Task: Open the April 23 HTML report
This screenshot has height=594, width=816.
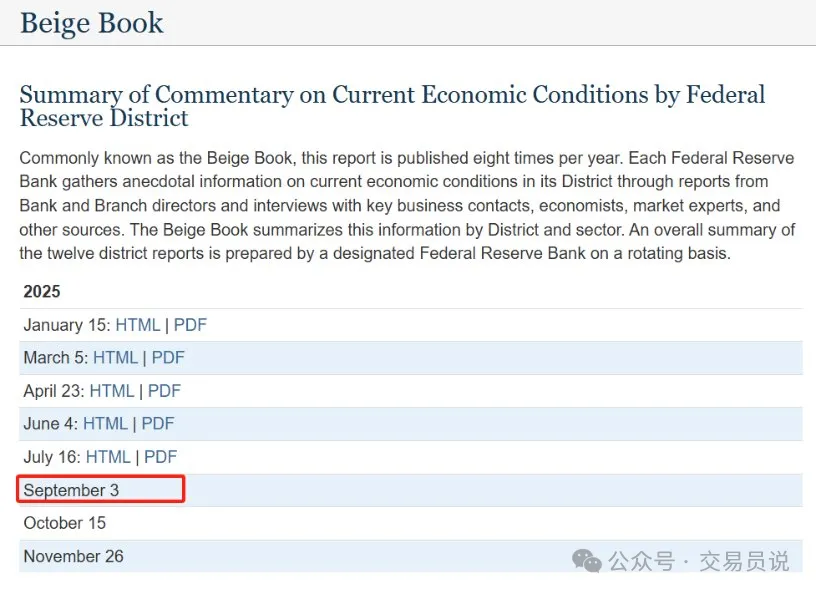Action: (112, 391)
